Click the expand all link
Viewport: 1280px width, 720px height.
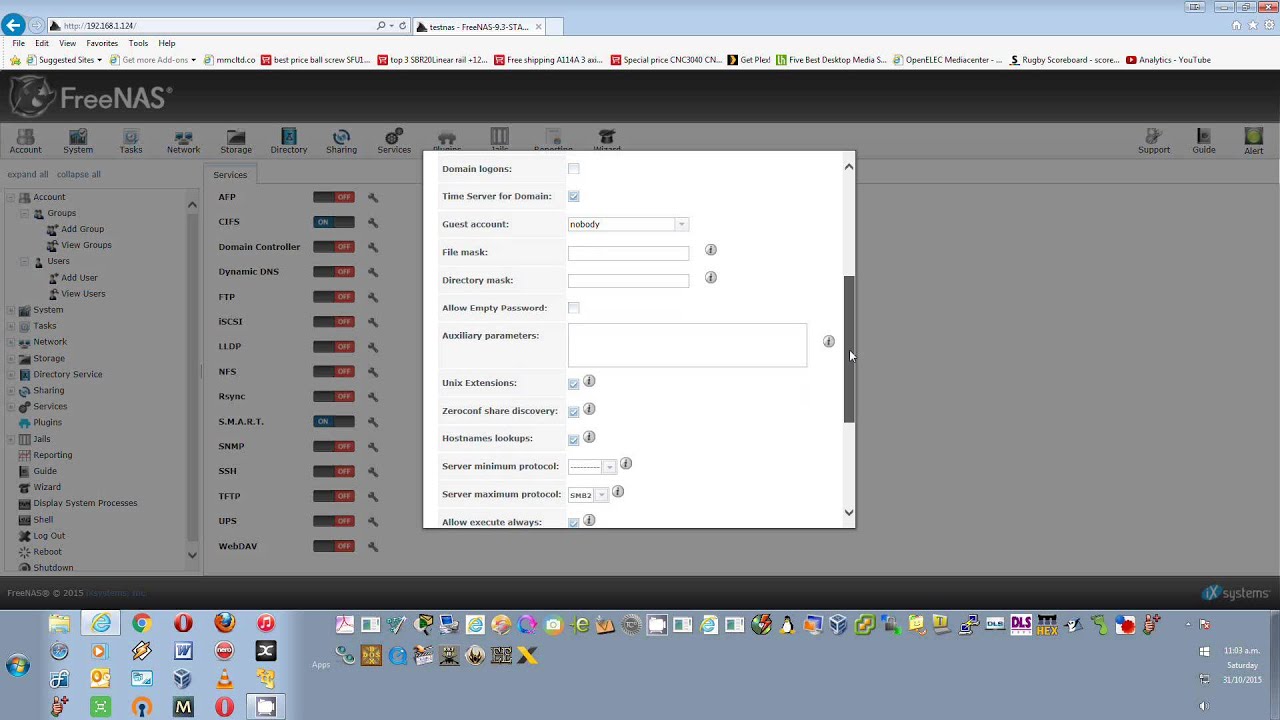tap(28, 174)
